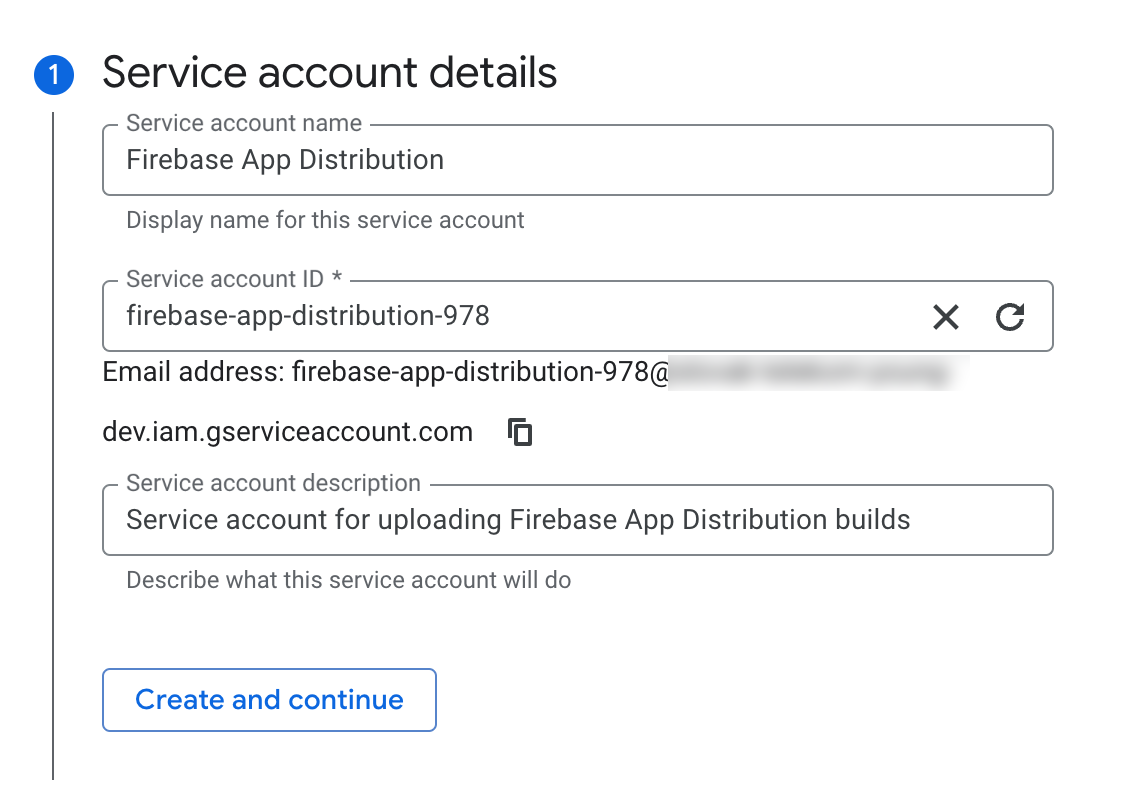Click 'Describe what this service account will do' hint
Screen dimensions: 1124x794
348,580
